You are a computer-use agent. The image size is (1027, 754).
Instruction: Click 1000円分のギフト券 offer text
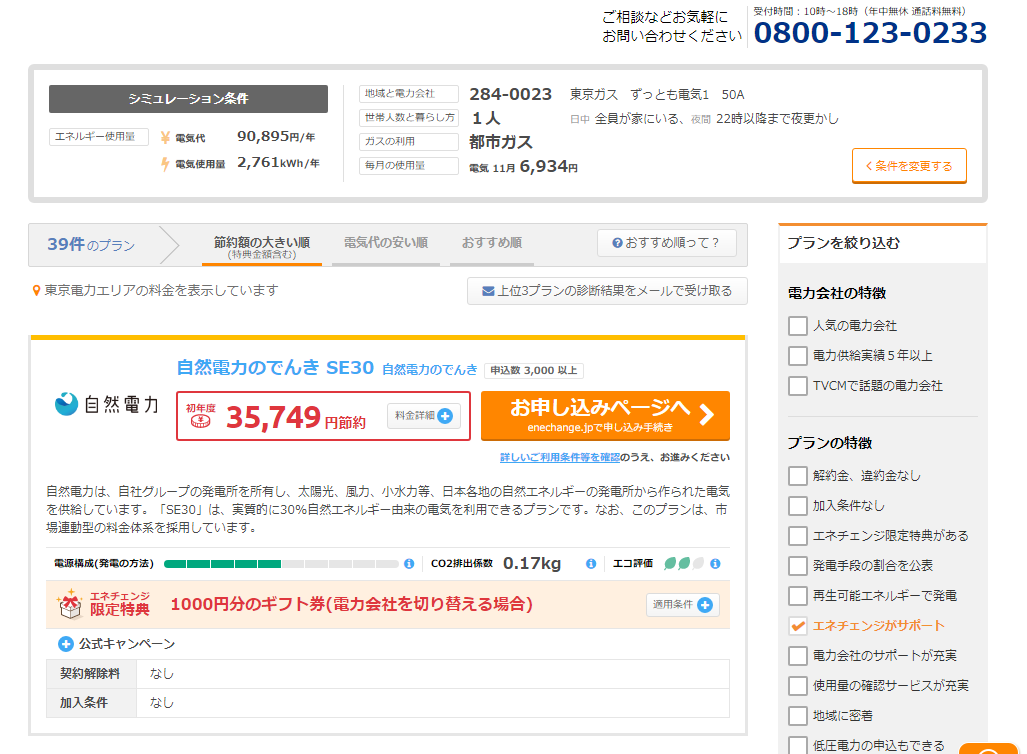pos(351,604)
